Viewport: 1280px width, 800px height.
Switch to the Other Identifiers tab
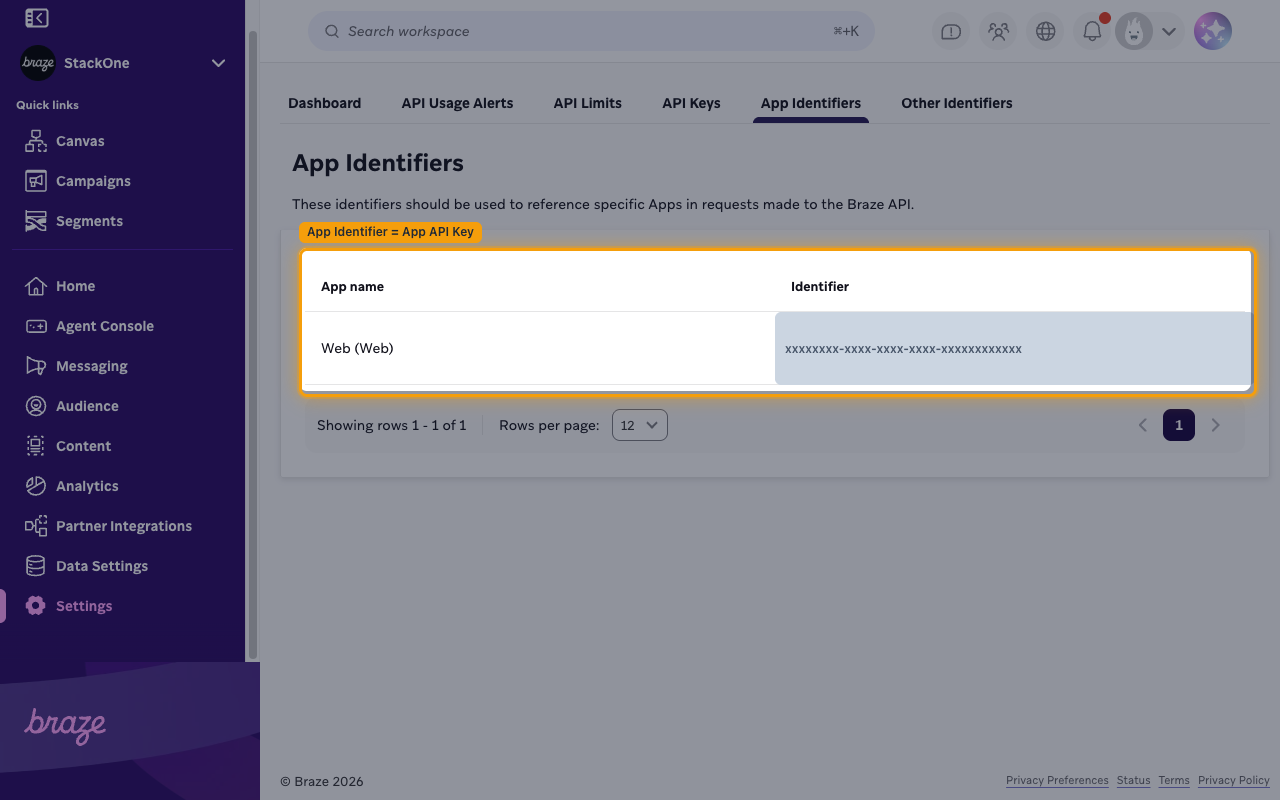(x=956, y=103)
